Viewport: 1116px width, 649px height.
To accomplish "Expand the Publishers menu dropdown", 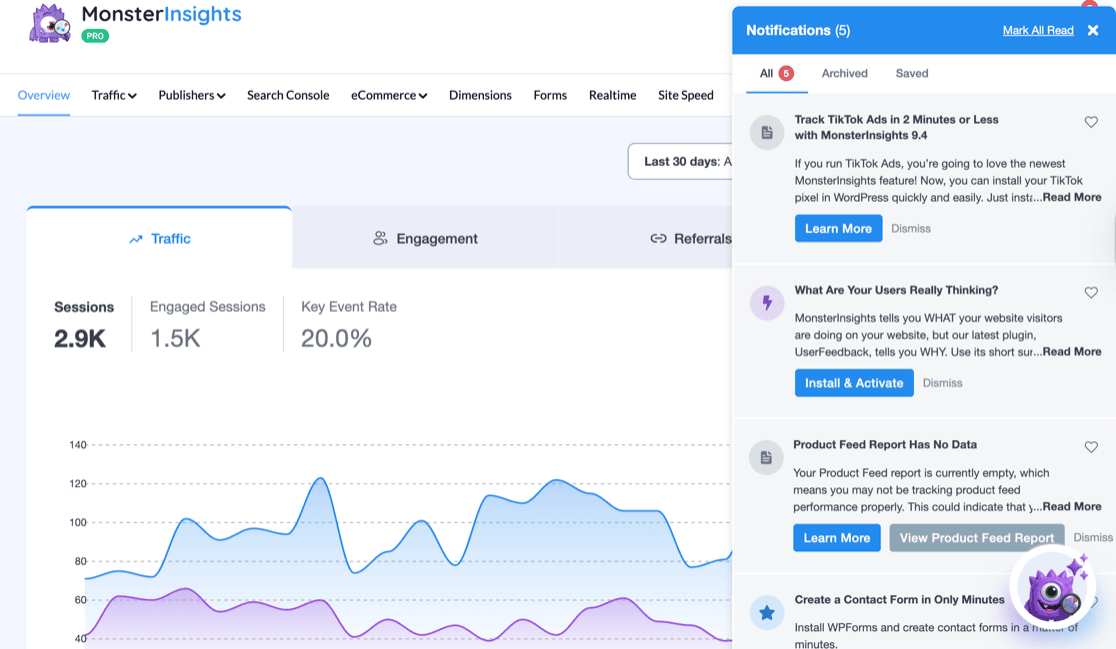I will 191,95.
